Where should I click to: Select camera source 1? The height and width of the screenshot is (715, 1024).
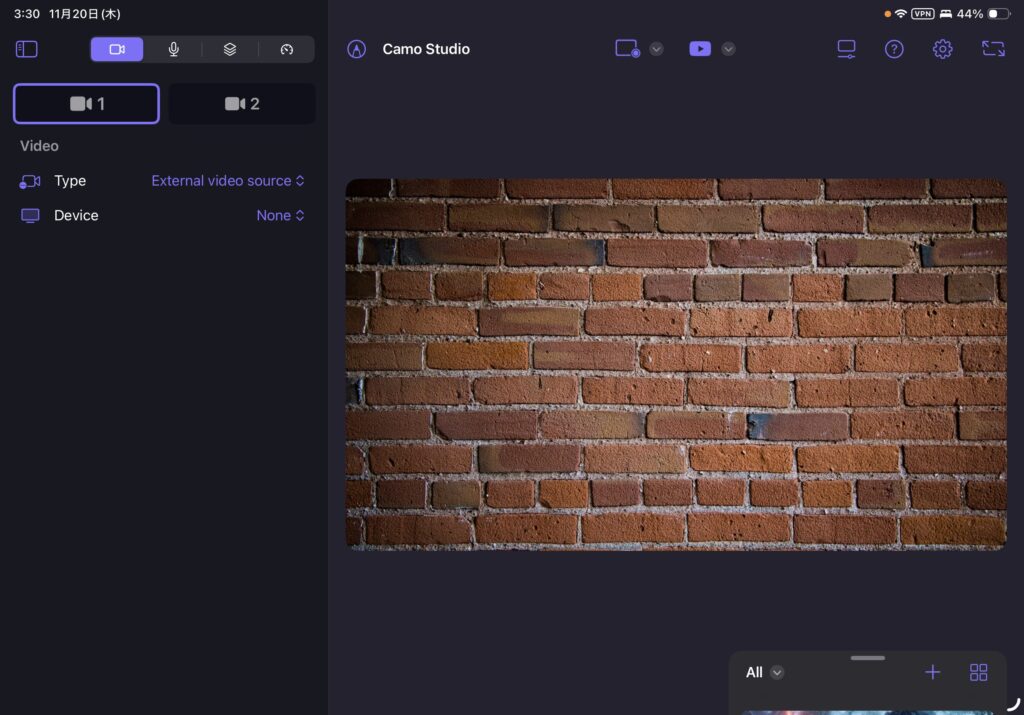point(86,104)
